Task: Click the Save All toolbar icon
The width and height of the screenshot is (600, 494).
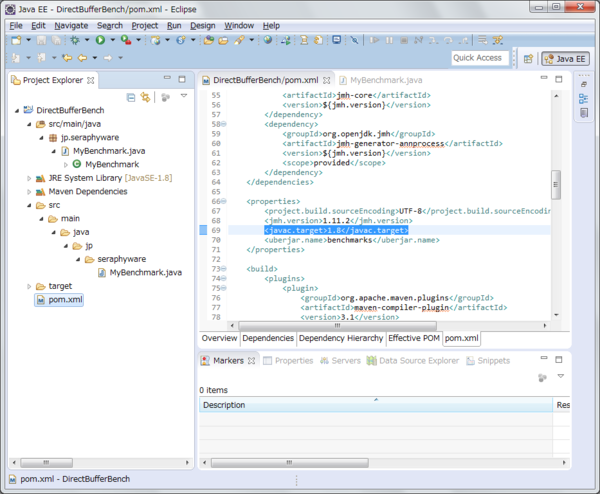Action: (56, 40)
